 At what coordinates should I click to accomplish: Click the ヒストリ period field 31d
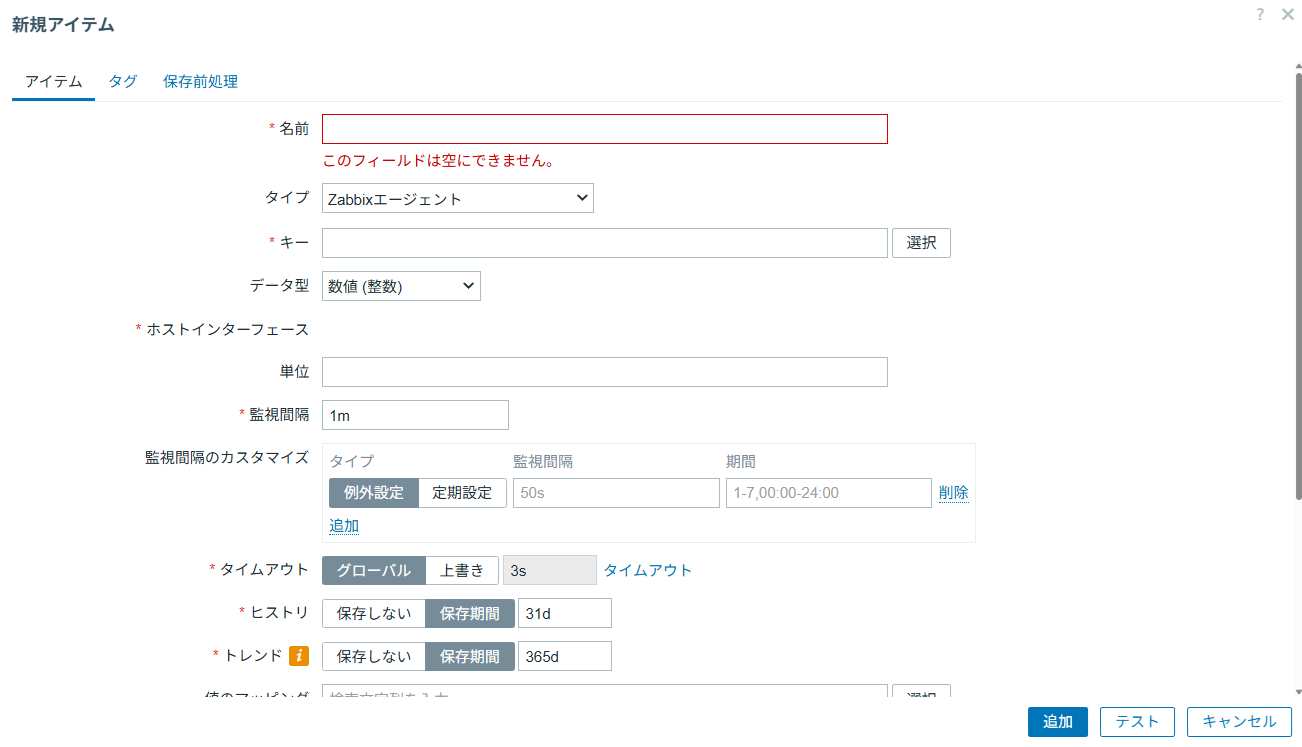[565, 613]
